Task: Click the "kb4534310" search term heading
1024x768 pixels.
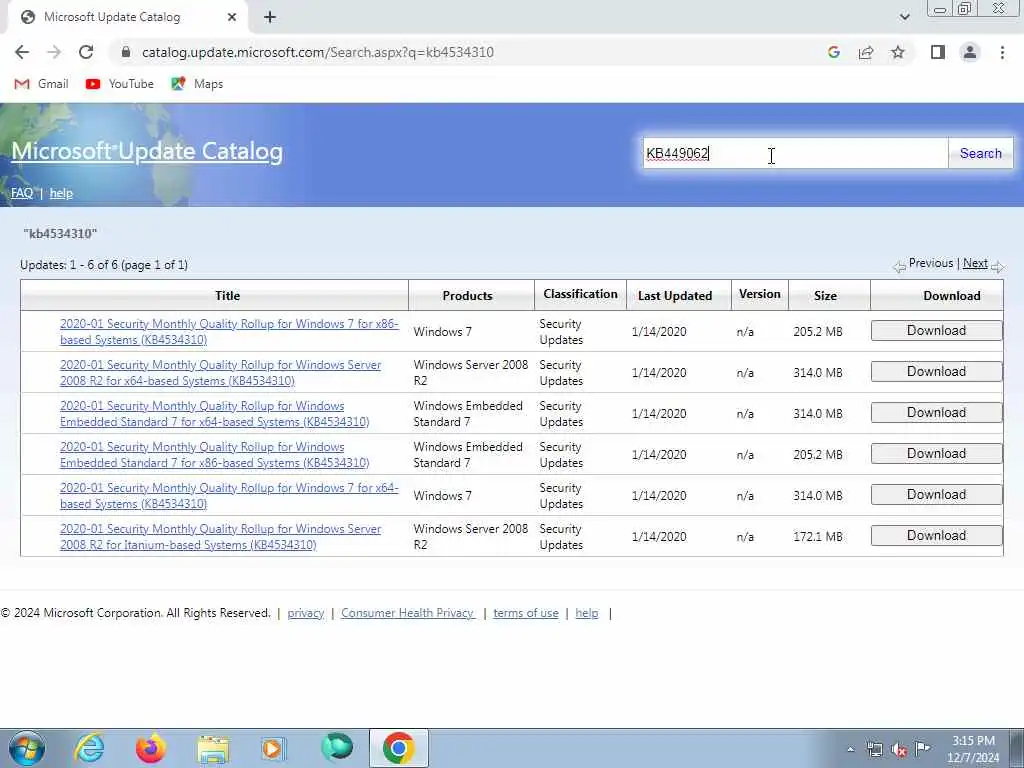Action: coord(60,234)
